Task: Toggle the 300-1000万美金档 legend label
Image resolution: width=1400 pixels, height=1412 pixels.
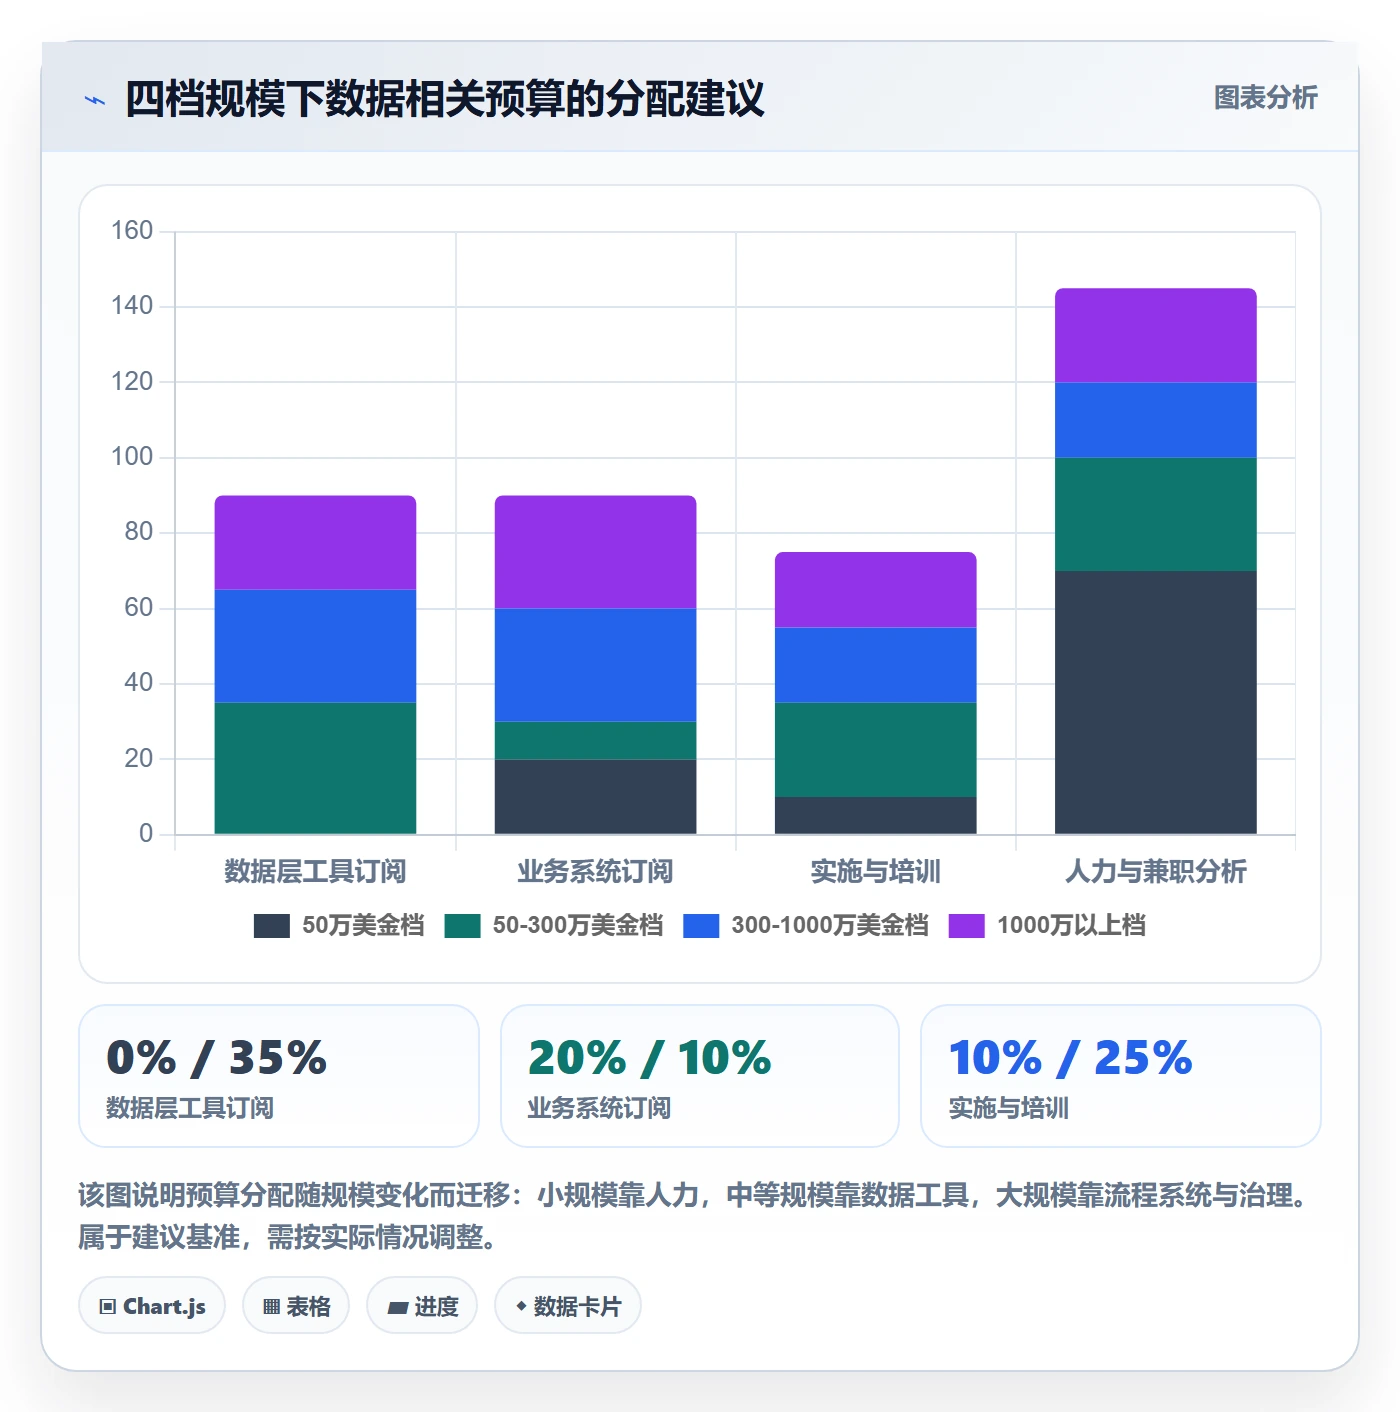Action: pyautogui.click(x=830, y=926)
